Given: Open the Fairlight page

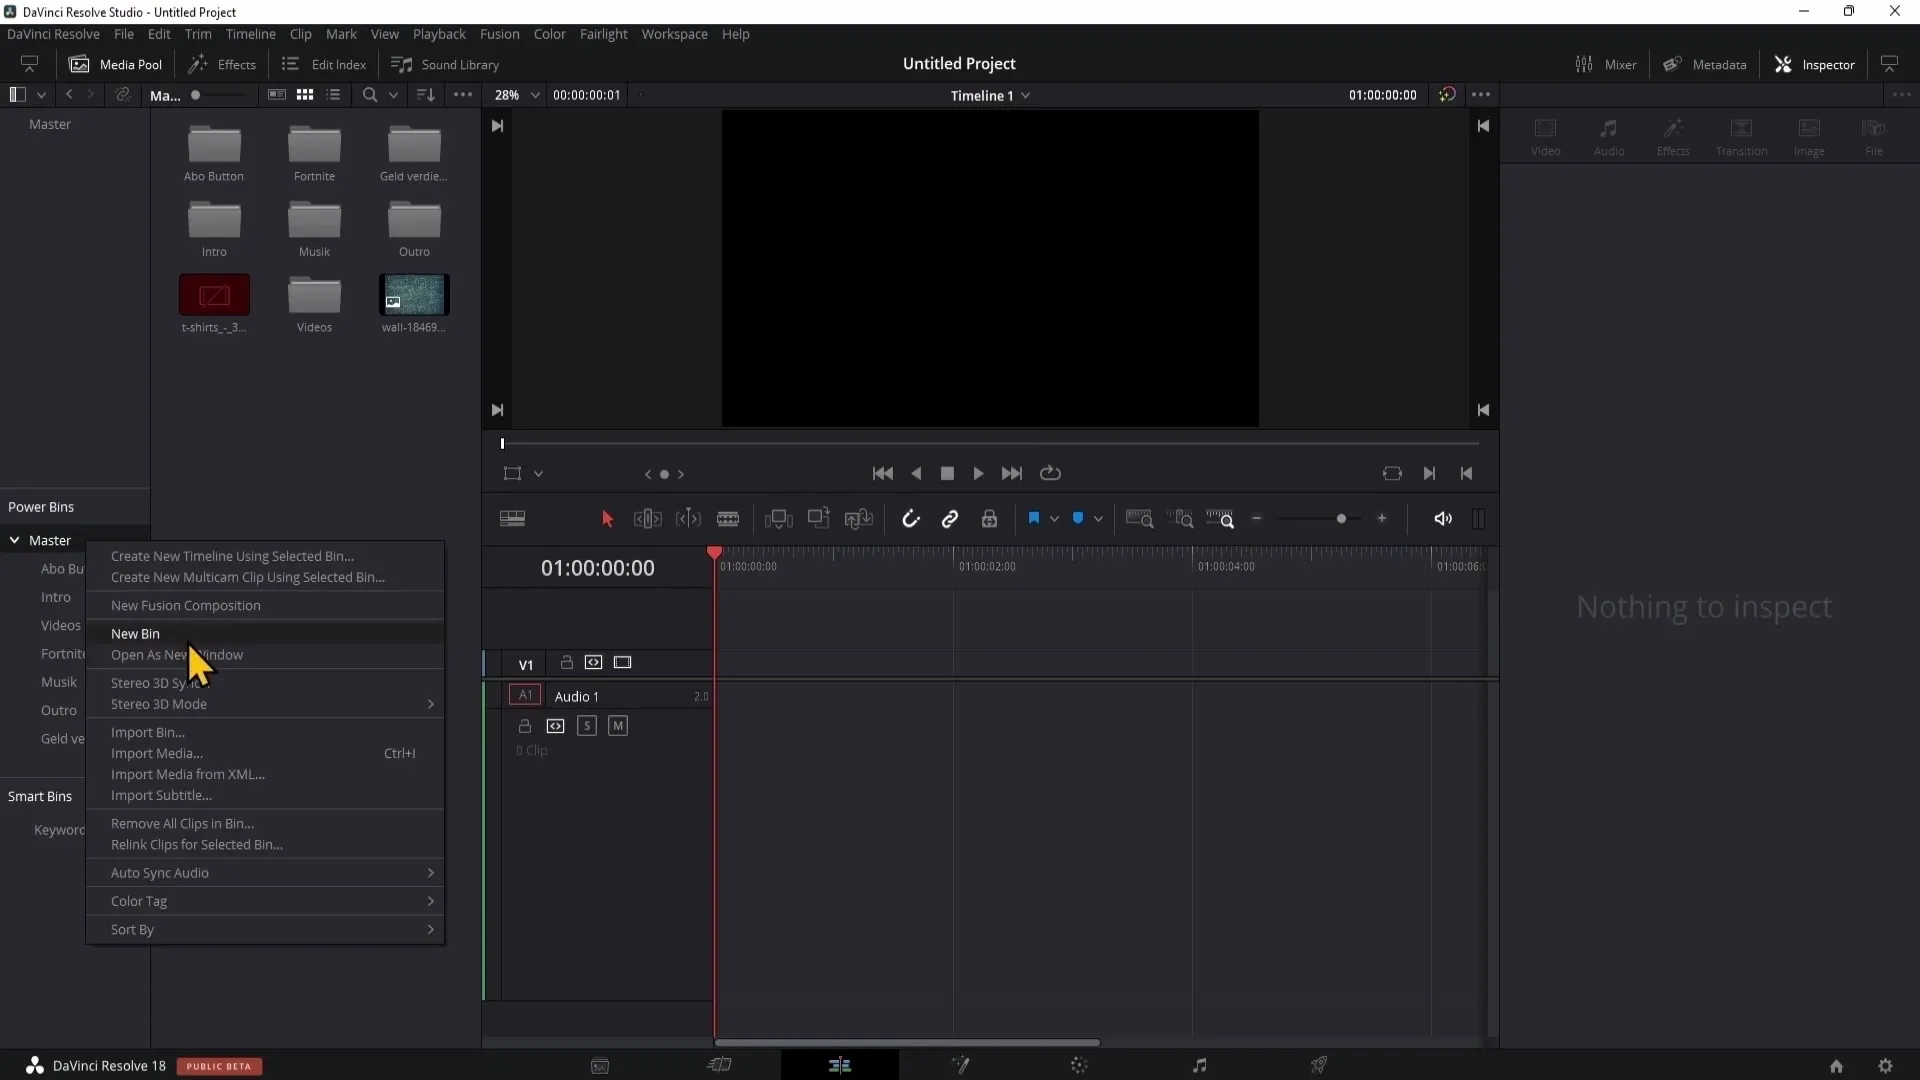Looking at the screenshot, I should pyautogui.click(x=1200, y=1066).
